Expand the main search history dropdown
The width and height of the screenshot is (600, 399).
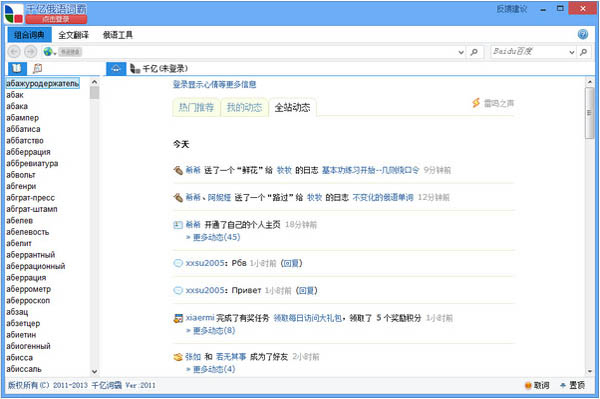(461, 52)
